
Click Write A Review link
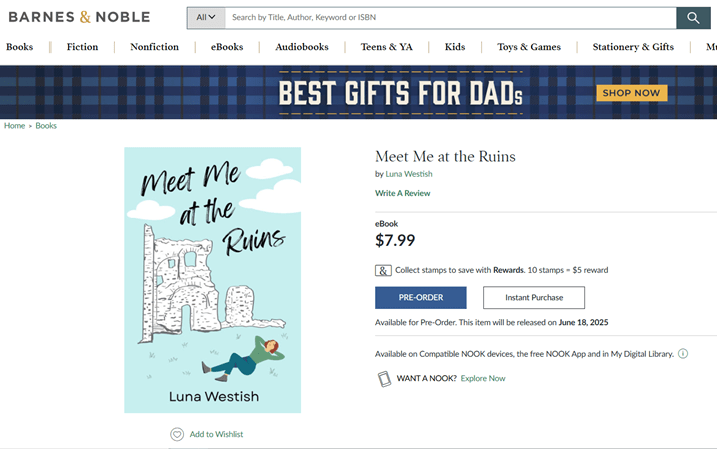pyautogui.click(x=403, y=193)
